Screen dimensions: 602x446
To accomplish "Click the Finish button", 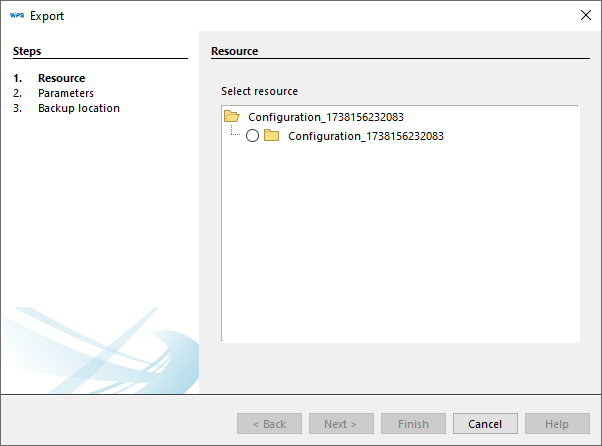I will tap(413, 424).
